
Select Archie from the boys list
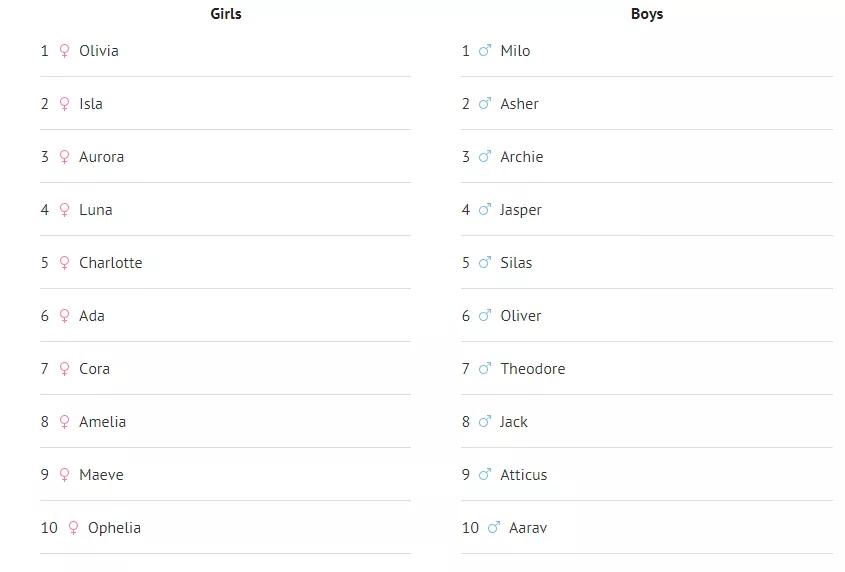click(x=522, y=157)
